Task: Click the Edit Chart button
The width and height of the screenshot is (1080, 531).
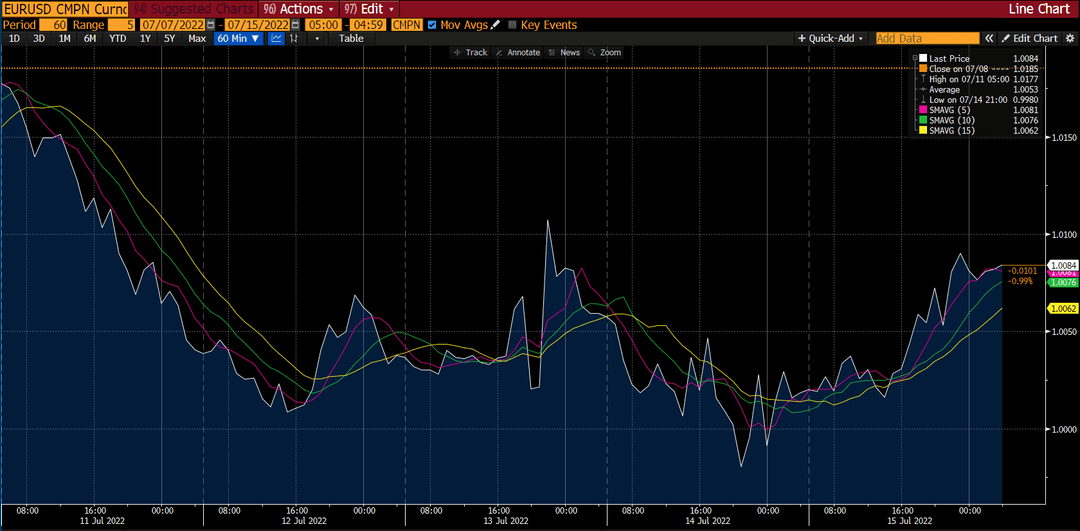Action: point(1029,39)
